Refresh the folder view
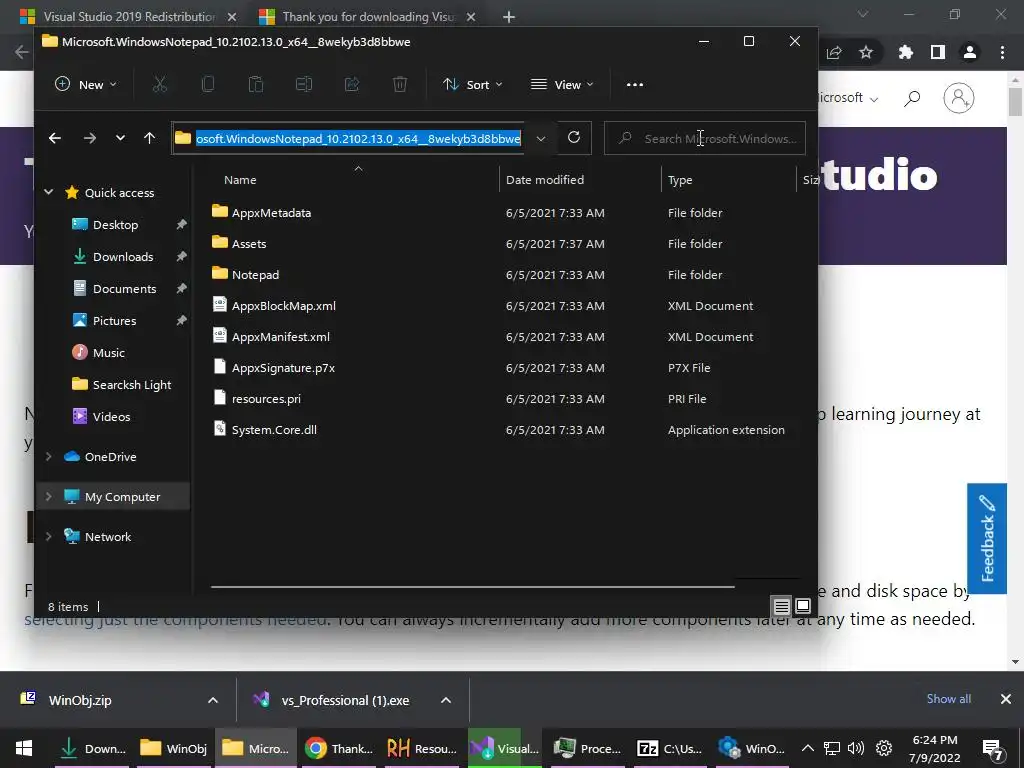This screenshot has width=1024, height=768. tap(574, 137)
